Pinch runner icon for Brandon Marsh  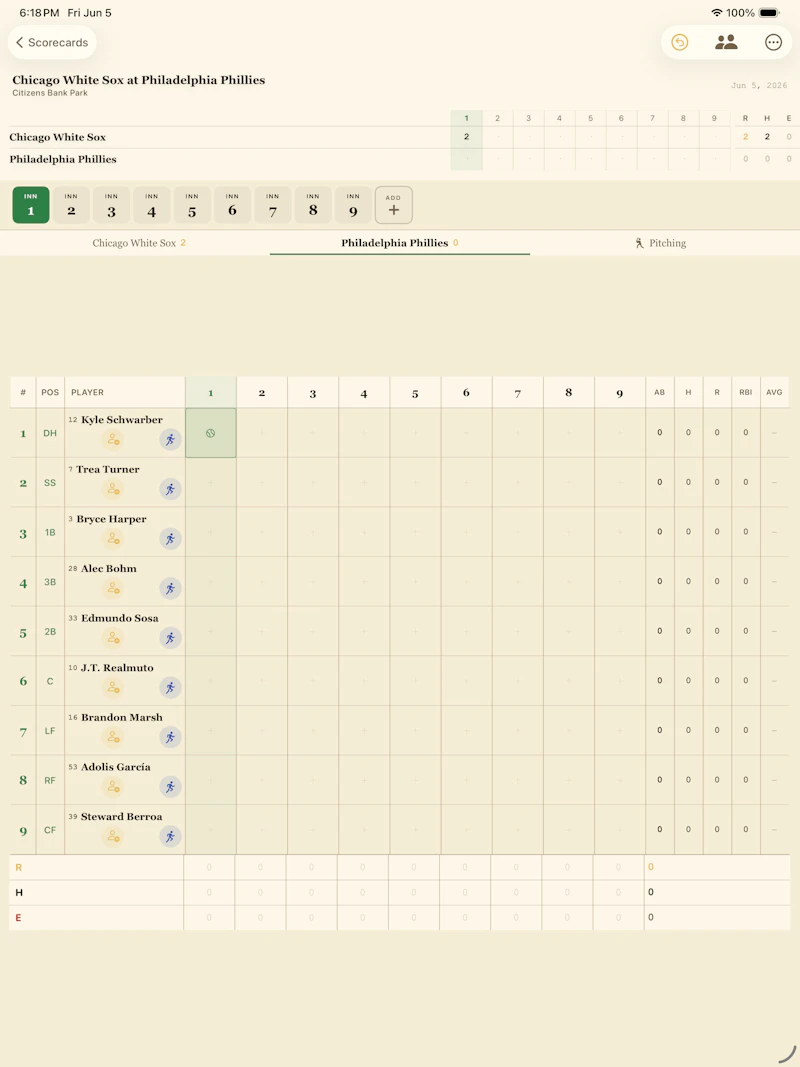point(171,738)
